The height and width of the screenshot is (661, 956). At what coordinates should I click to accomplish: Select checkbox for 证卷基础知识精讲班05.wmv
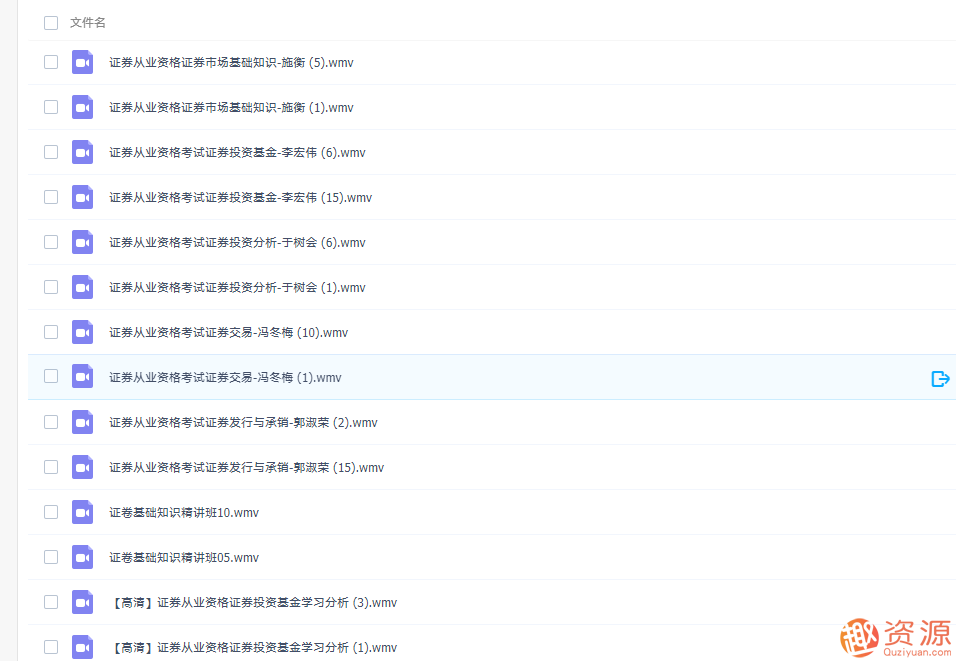point(51,557)
